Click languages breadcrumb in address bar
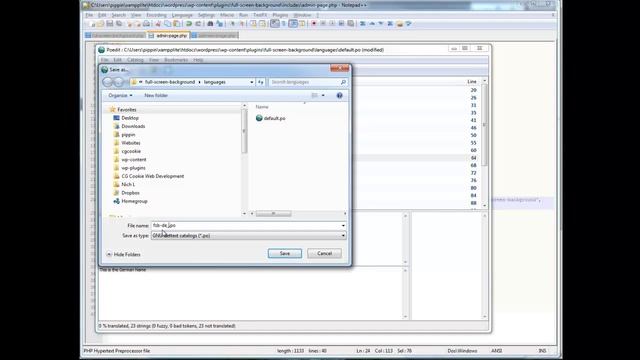The width and height of the screenshot is (640, 360). point(215,82)
